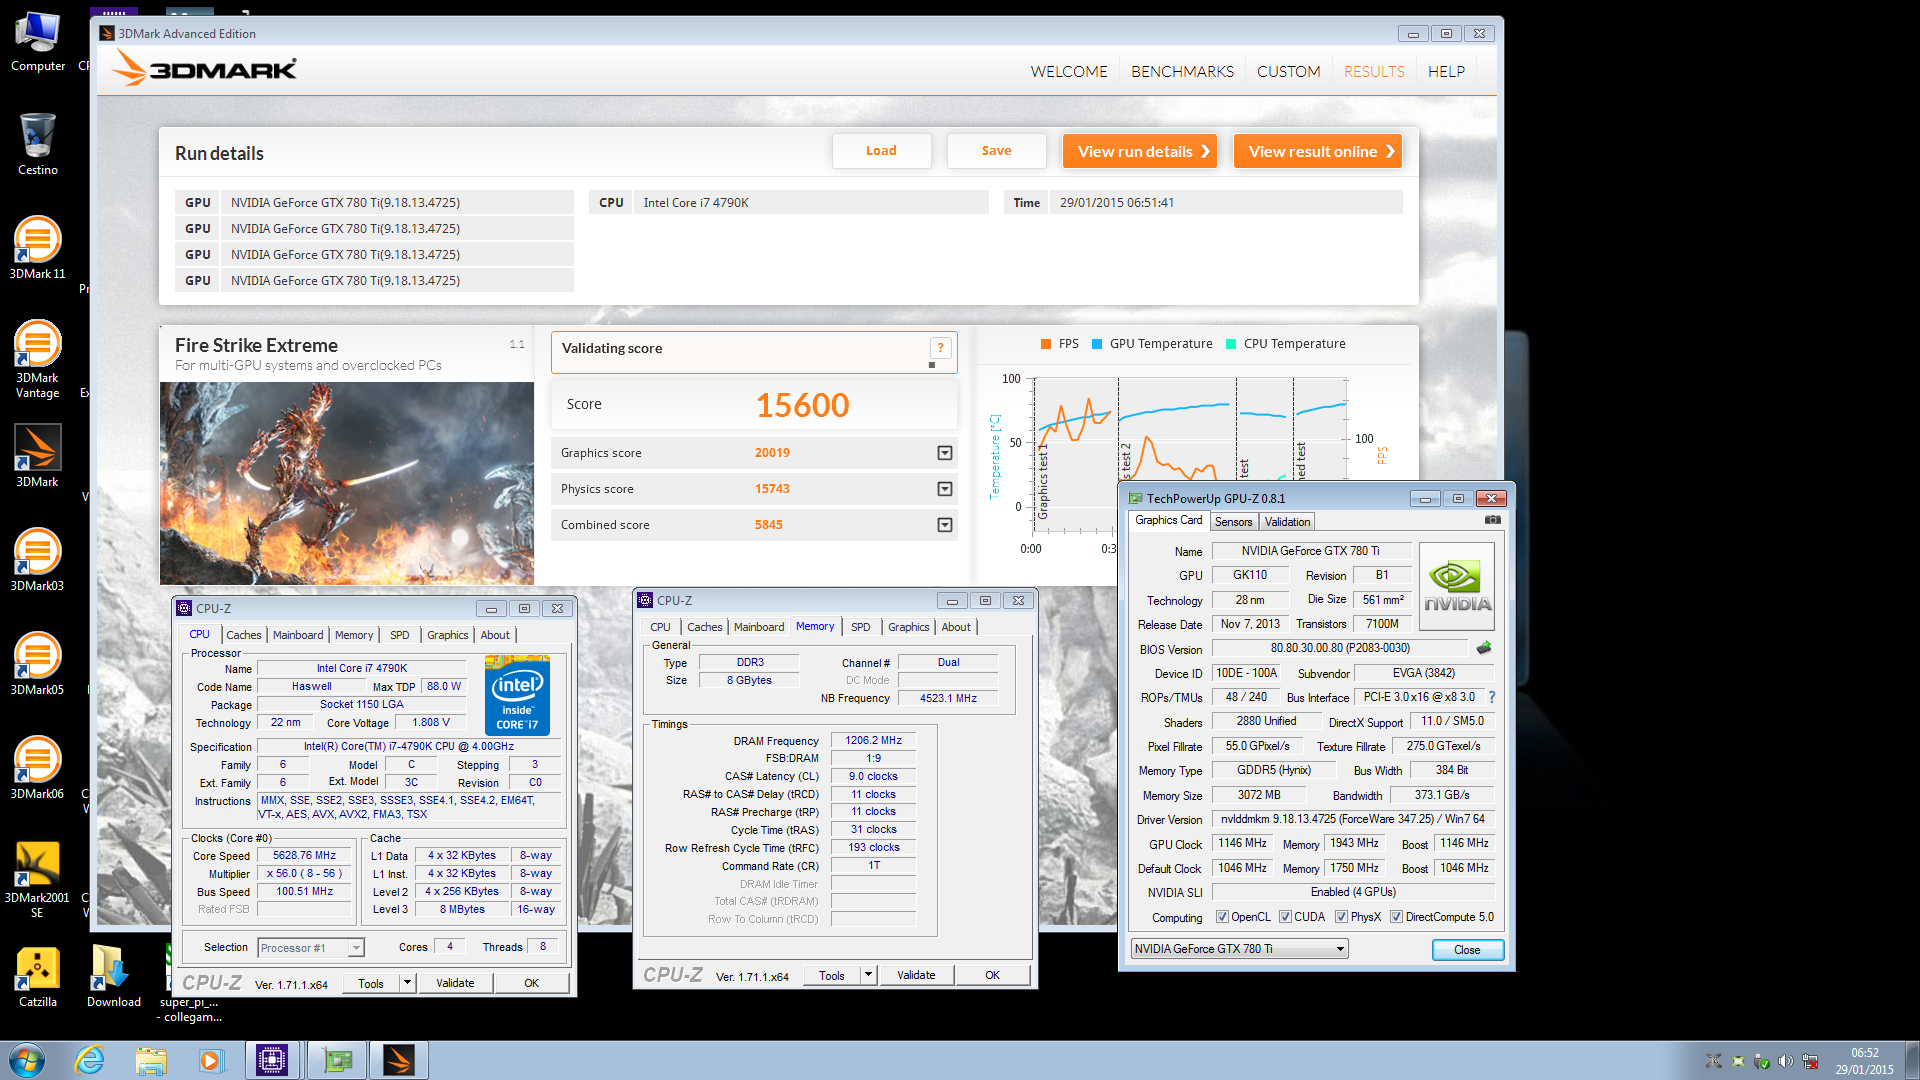Click the FPS orange legend swatch

1046,344
